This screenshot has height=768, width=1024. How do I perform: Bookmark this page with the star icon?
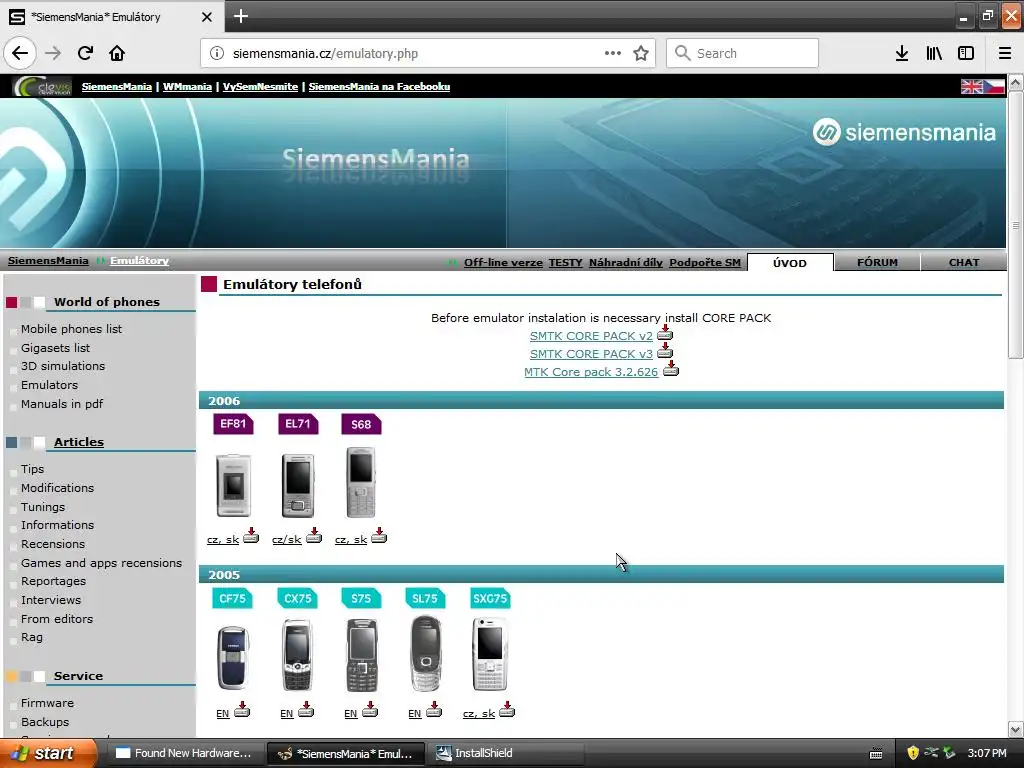(x=641, y=54)
